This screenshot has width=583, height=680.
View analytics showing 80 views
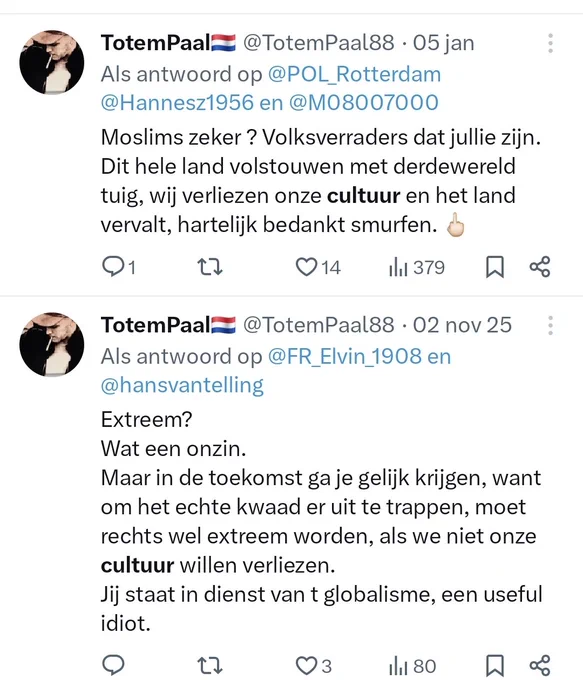[x=413, y=665]
